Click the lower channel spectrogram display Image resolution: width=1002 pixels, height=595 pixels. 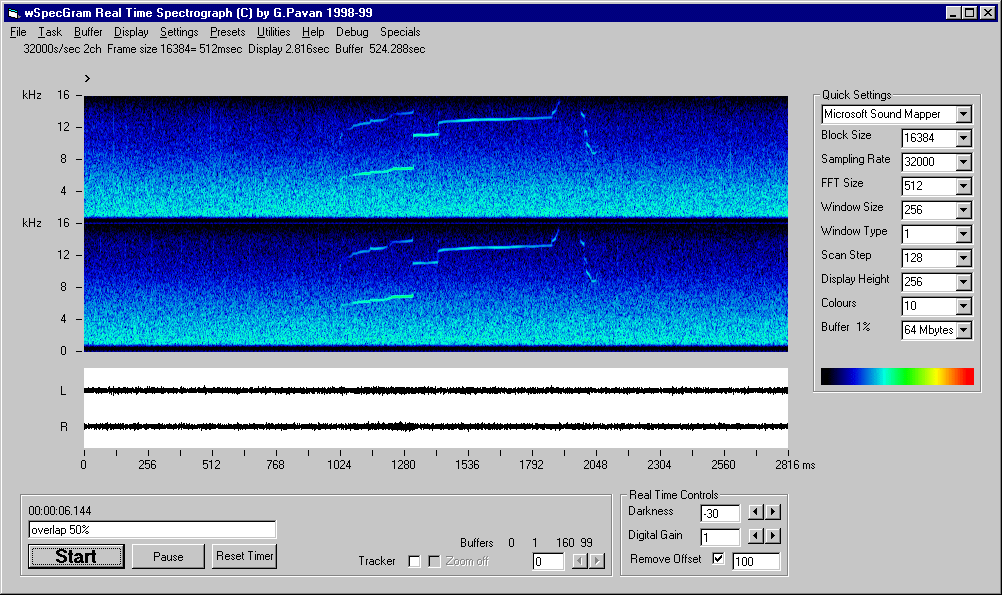(436, 286)
